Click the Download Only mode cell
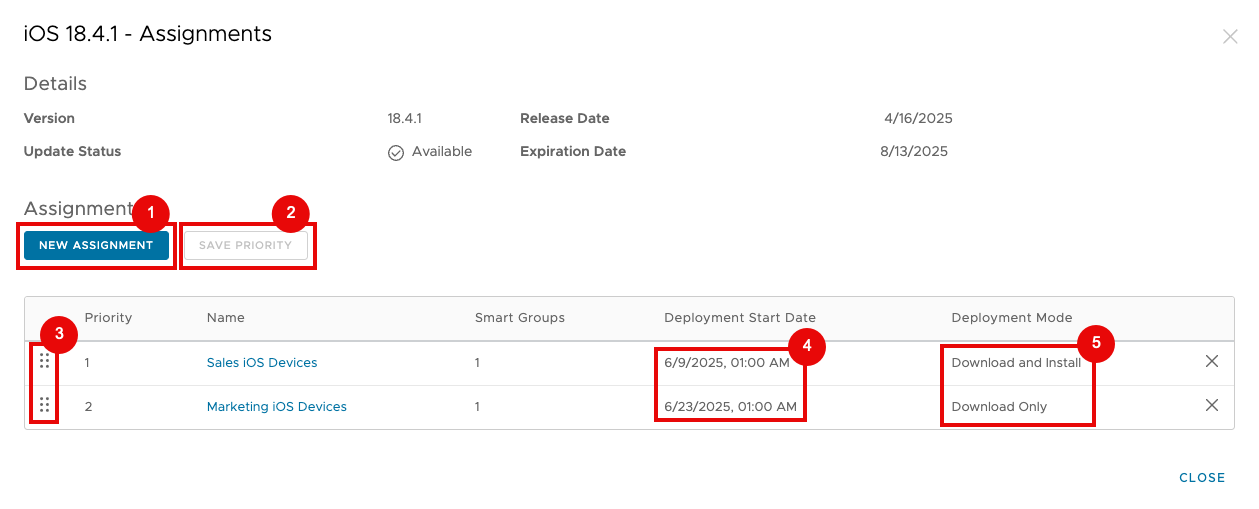 [x=999, y=407]
